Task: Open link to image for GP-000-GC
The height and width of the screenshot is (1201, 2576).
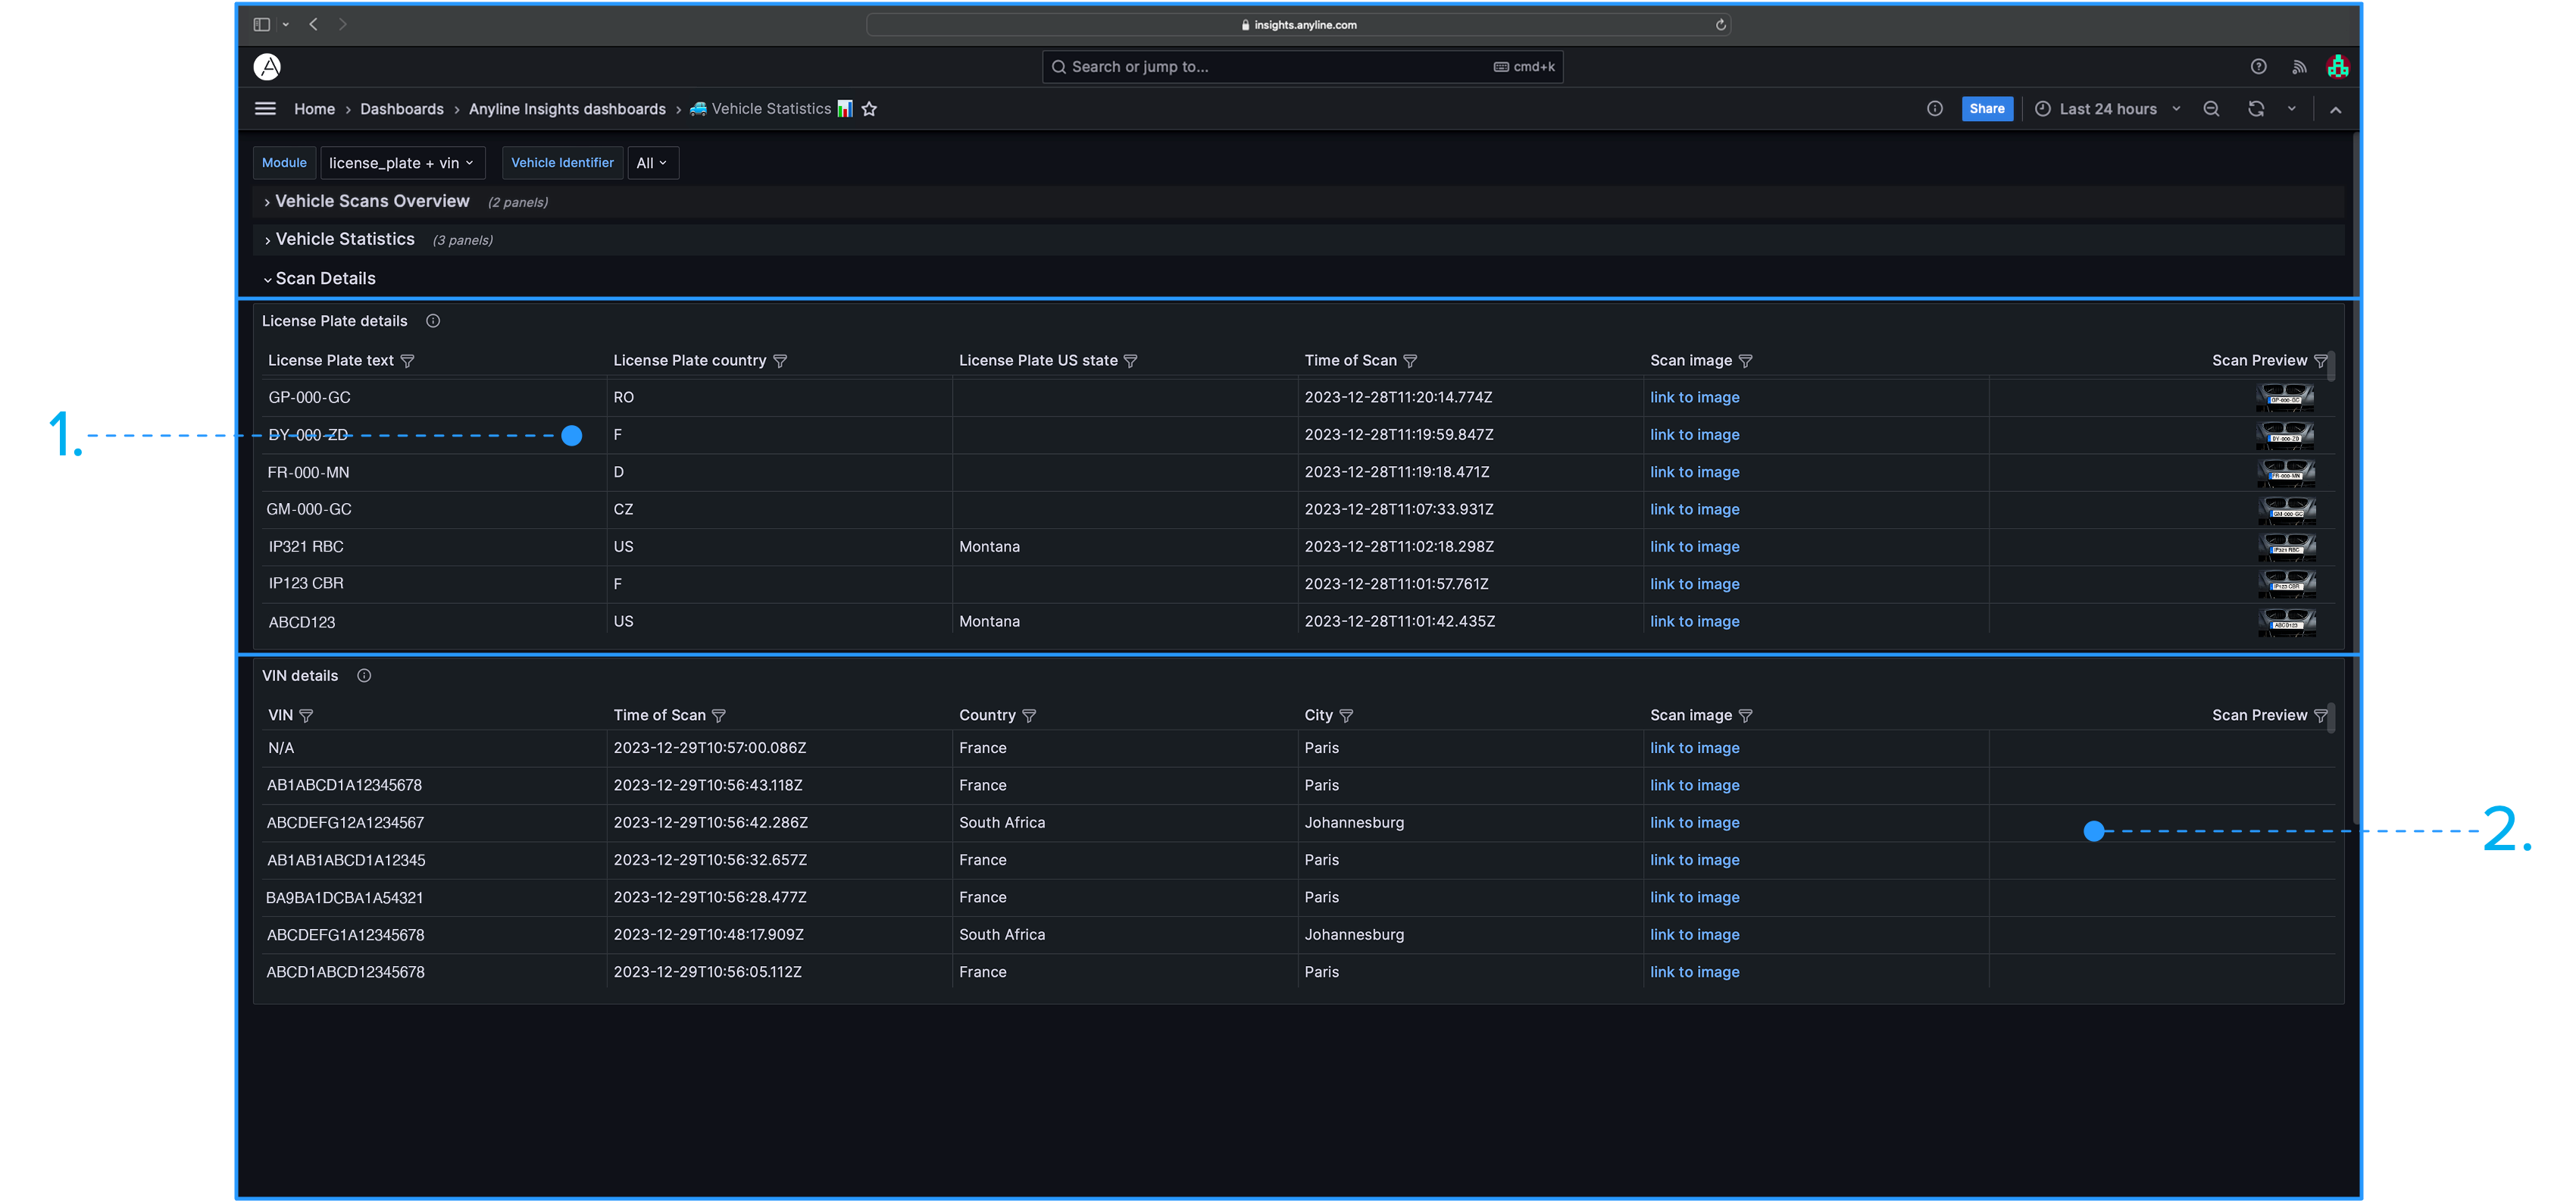Action: click(1694, 398)
